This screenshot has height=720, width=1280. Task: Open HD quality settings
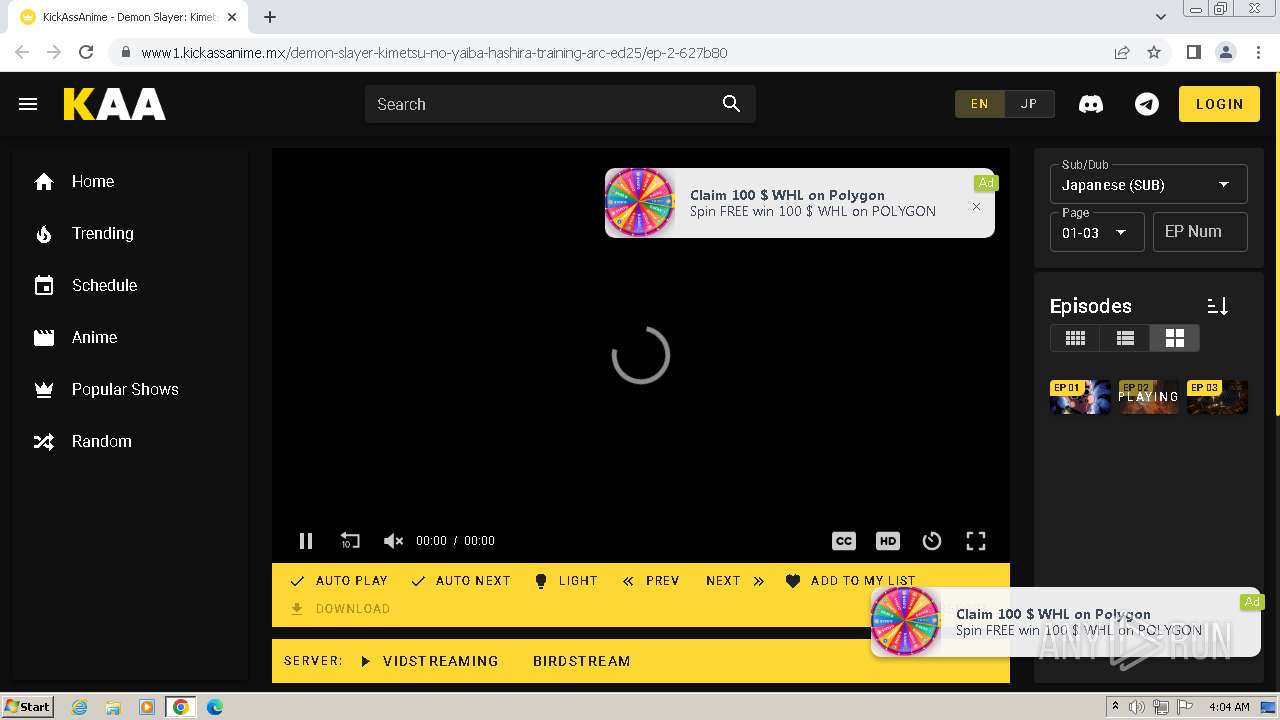[888, 541]
